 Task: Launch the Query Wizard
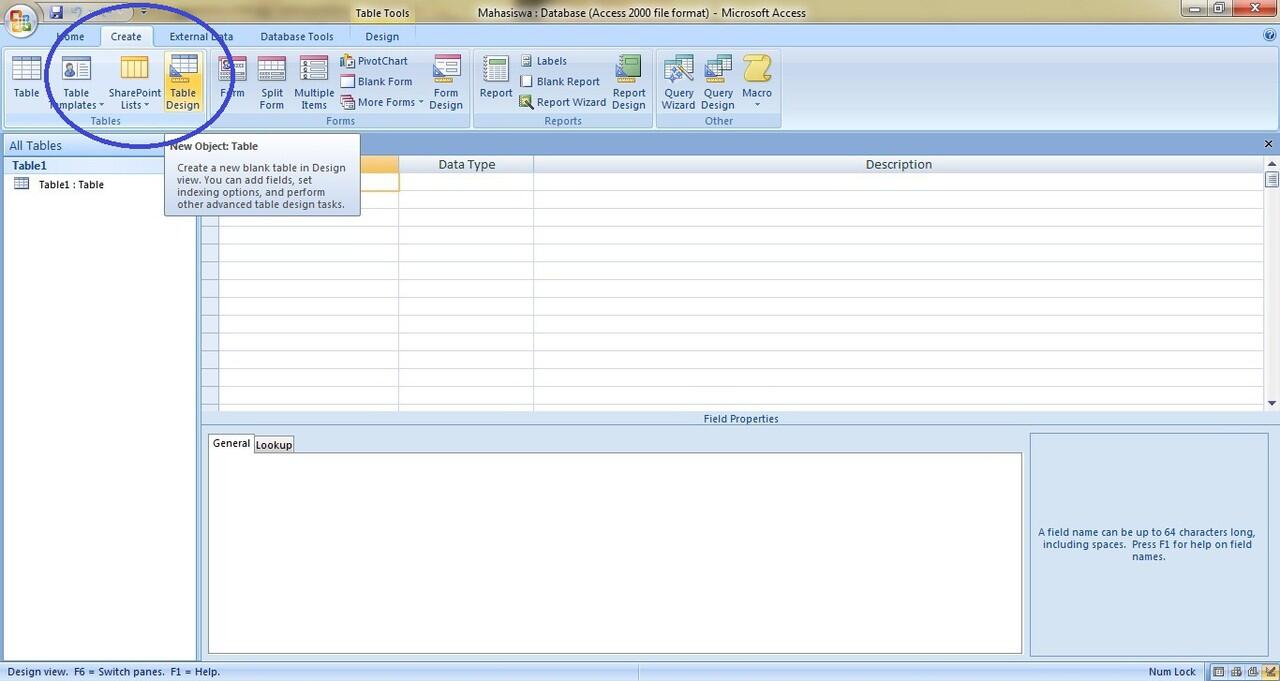[x=678, y=70]
